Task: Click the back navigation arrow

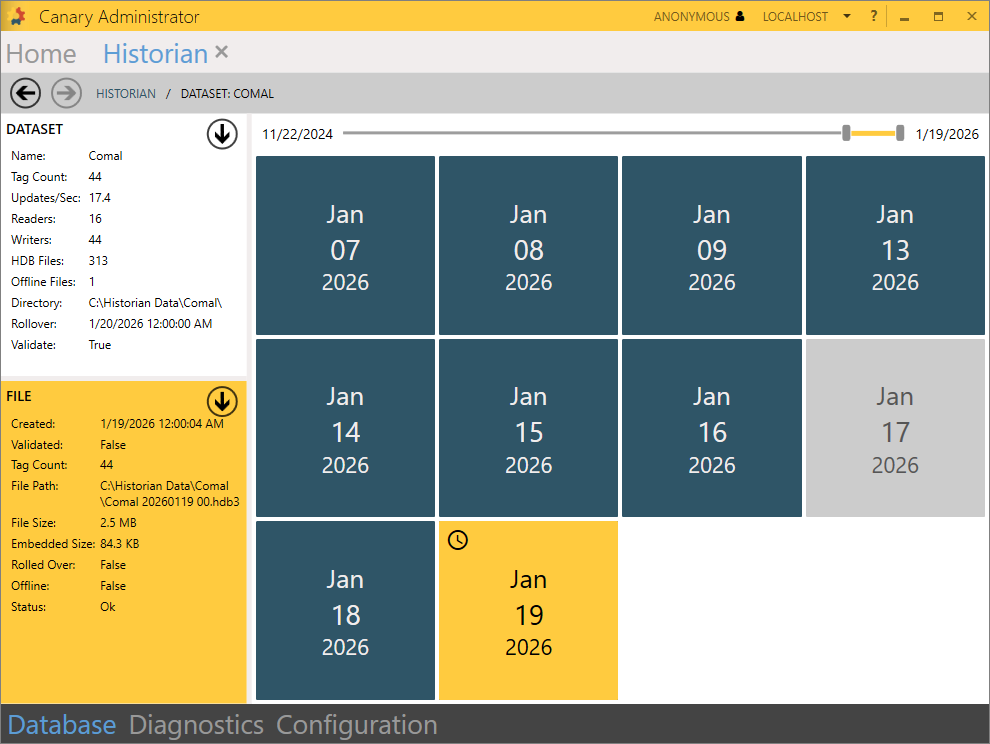Action: tap(25, 93)
